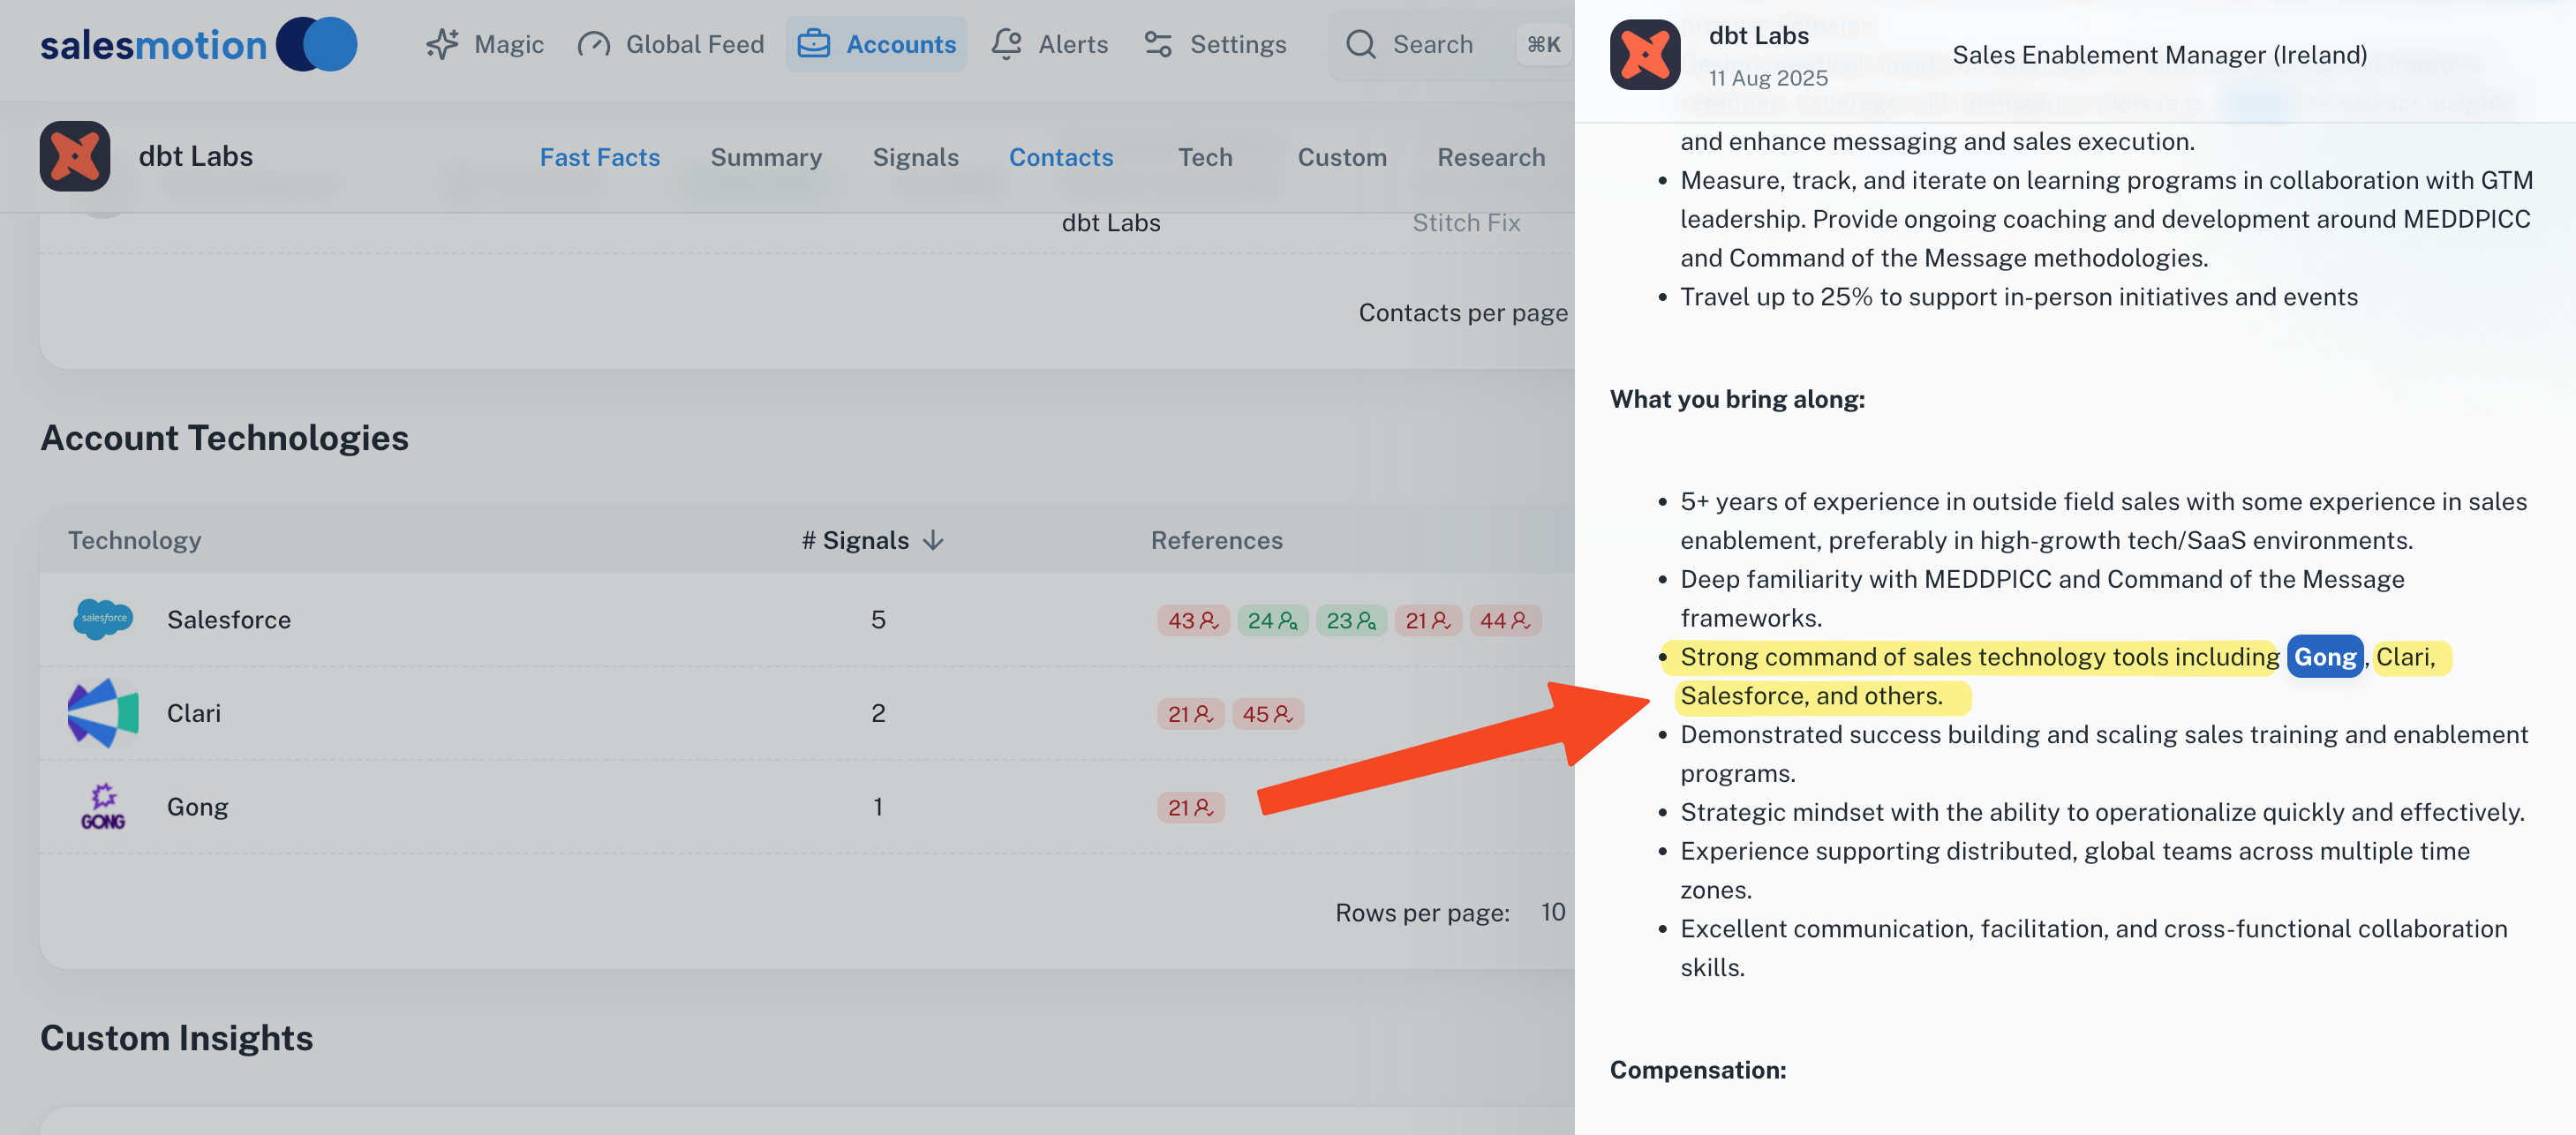Viewport: 2576px width, 1135px height.
Task: Switch to the Tech tab
Action: click(1205, 157)
